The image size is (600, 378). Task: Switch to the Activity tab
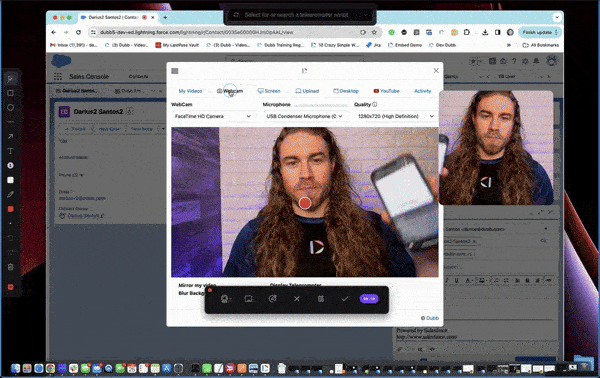coord(422,91)
